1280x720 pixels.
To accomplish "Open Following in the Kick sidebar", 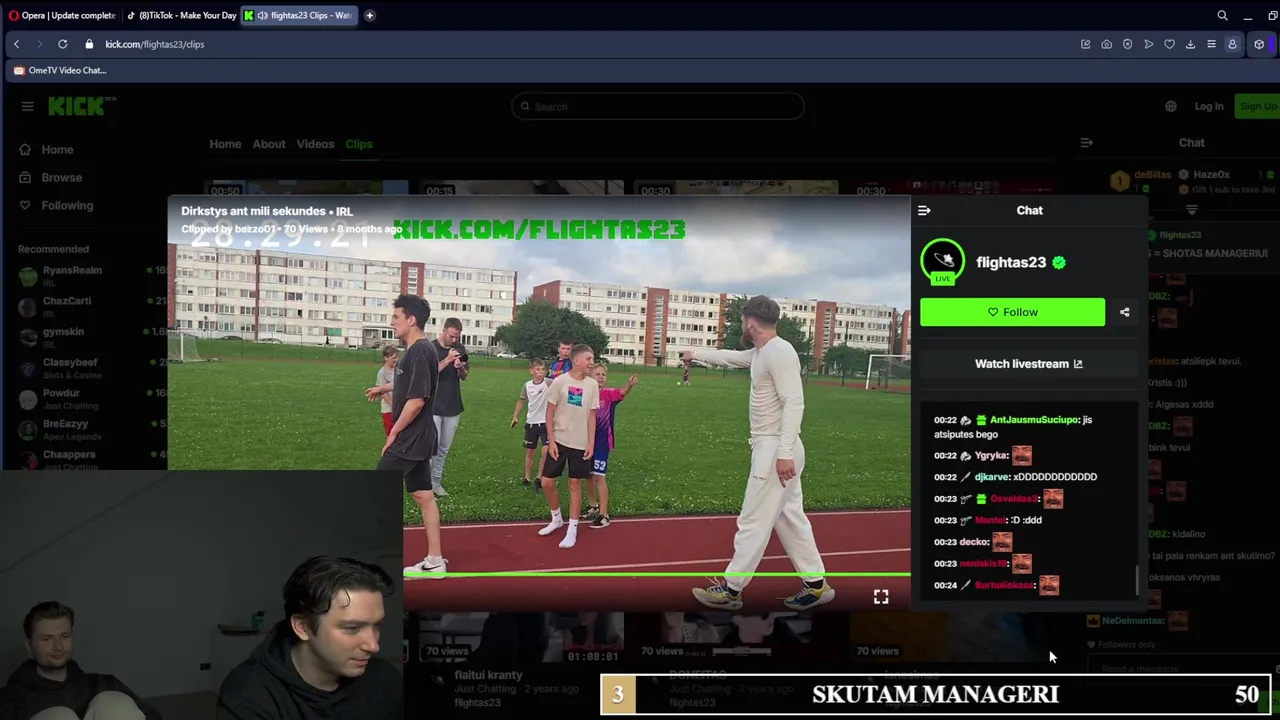I will [x=67, y=206].
